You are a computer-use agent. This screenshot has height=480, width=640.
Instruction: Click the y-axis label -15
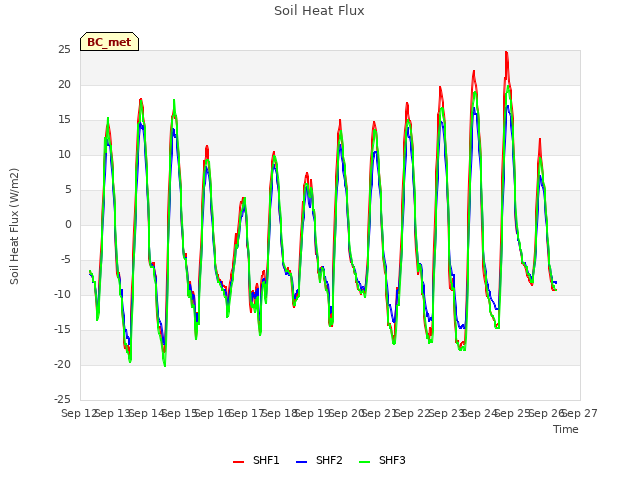coord(62,330)
